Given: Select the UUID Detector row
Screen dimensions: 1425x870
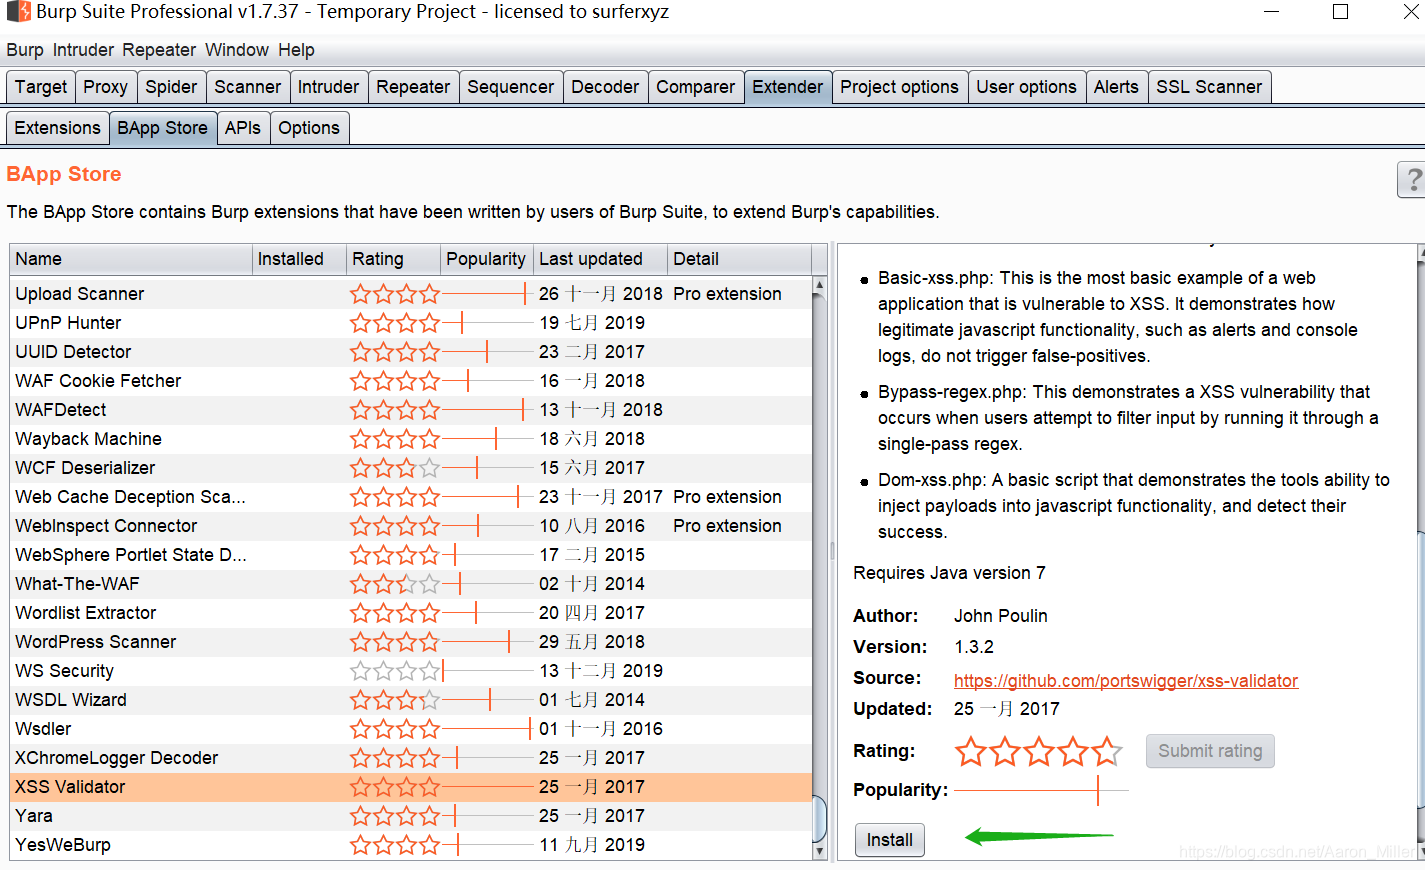Looking at the screenshot, I should (411, 352).
